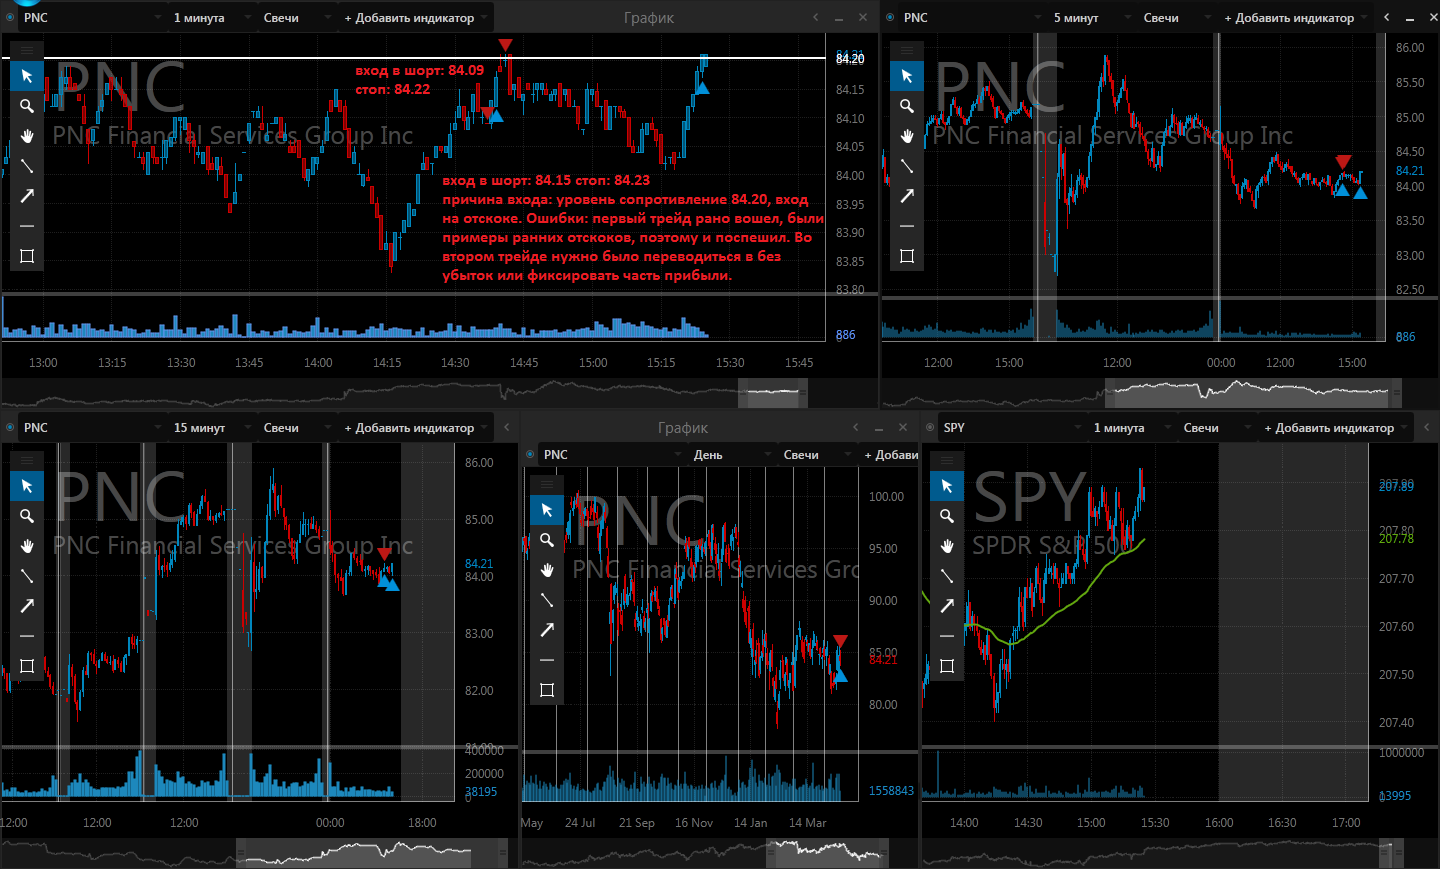Click Добавить индикатор in top-left chart

coord(410,17)
